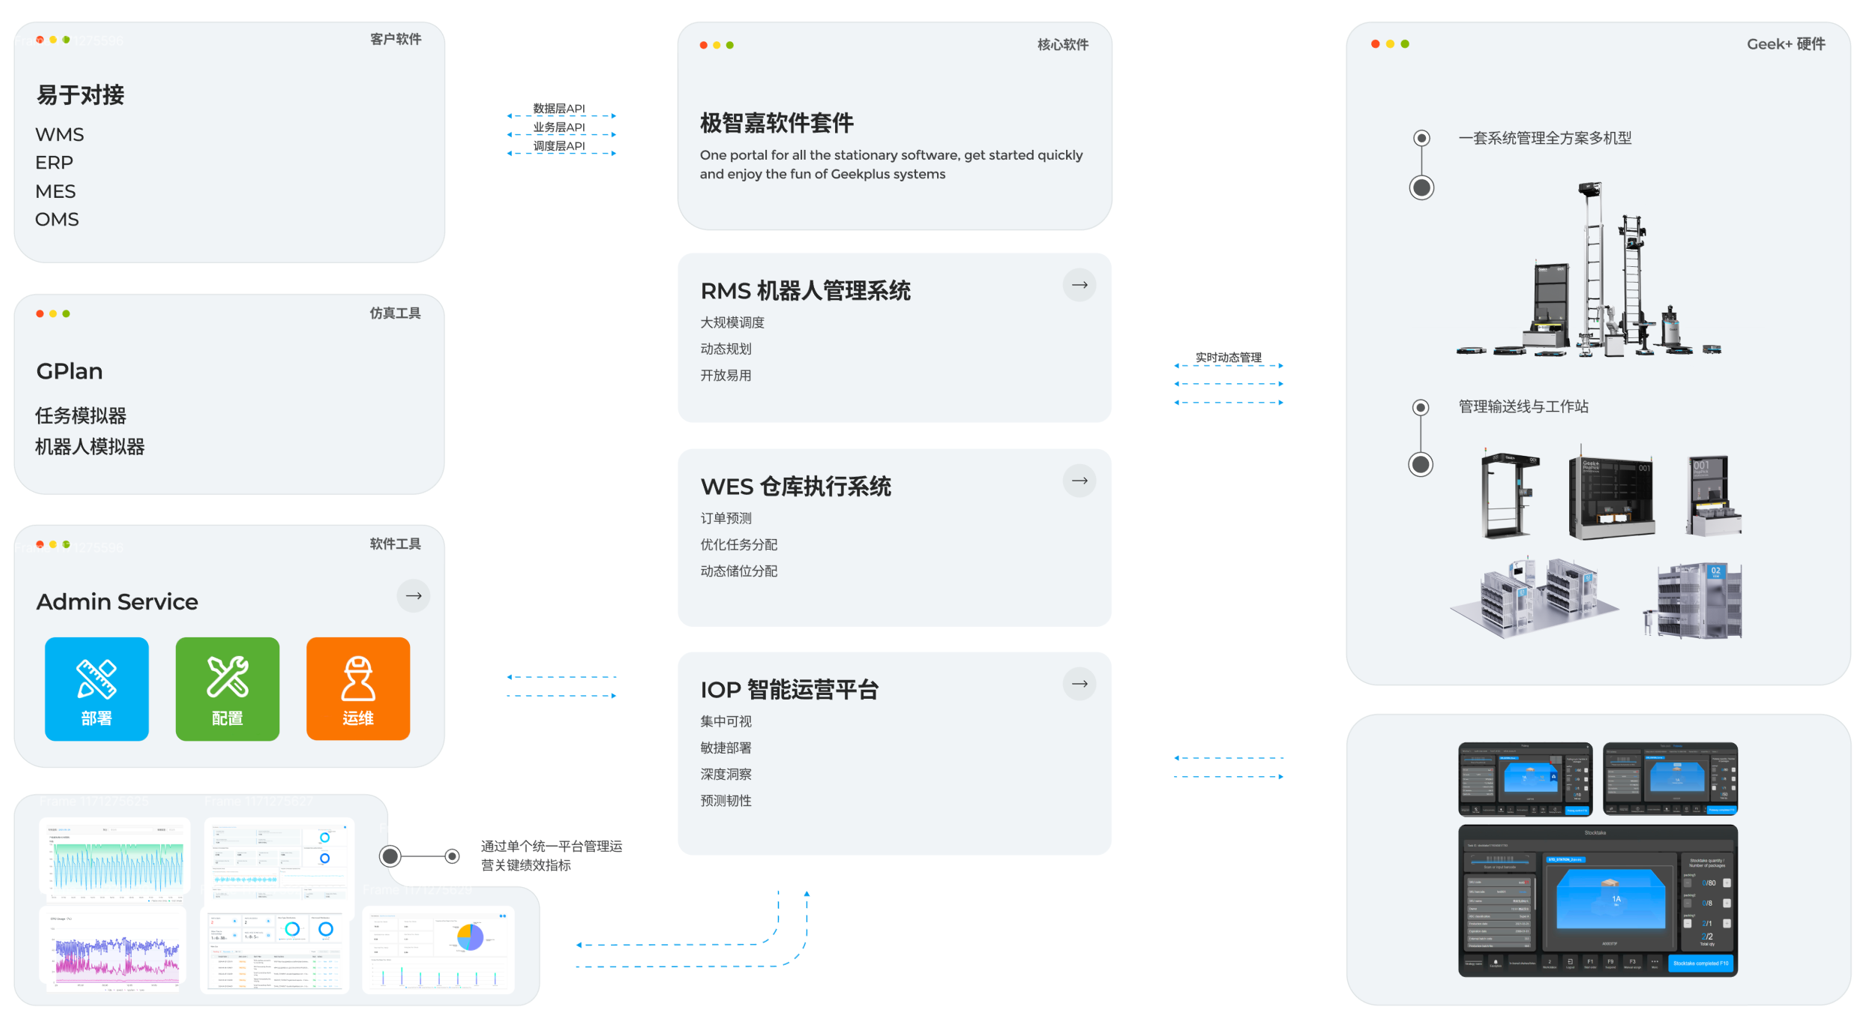
Task: Click the blue 部署 deployment icon
Action: 97,689
